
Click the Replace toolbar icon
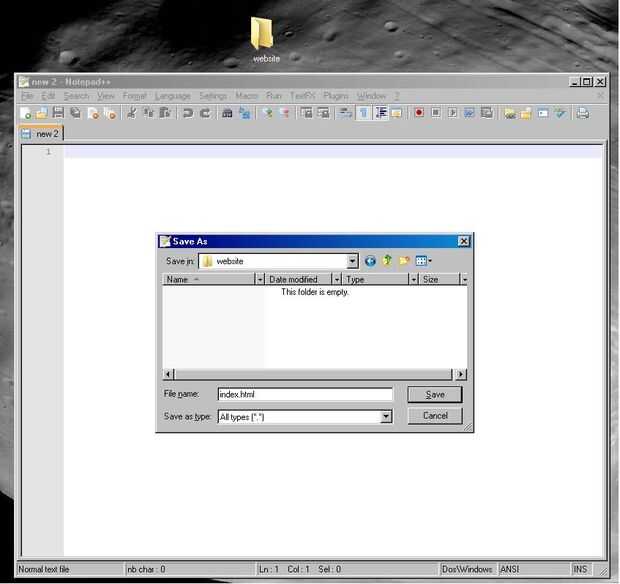245,113
